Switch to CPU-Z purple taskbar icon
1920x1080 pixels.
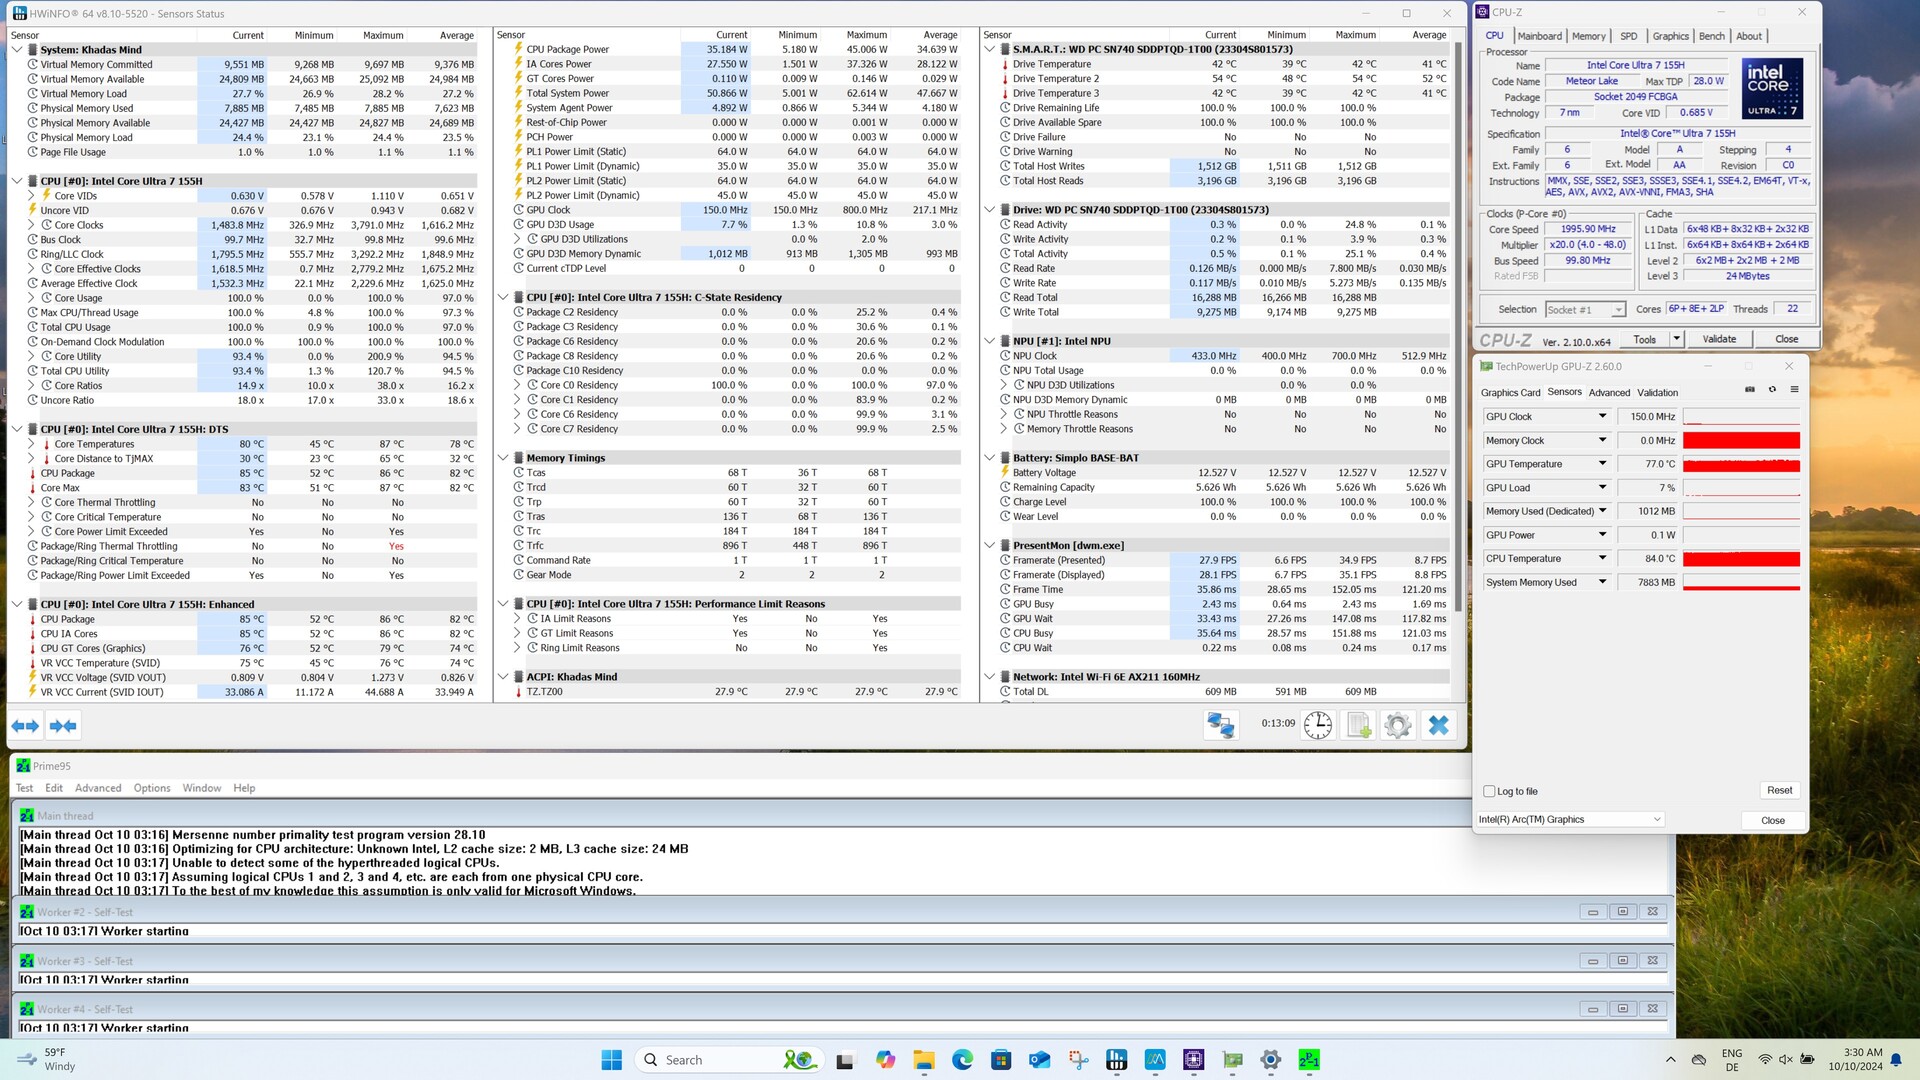(1193, 1060)
